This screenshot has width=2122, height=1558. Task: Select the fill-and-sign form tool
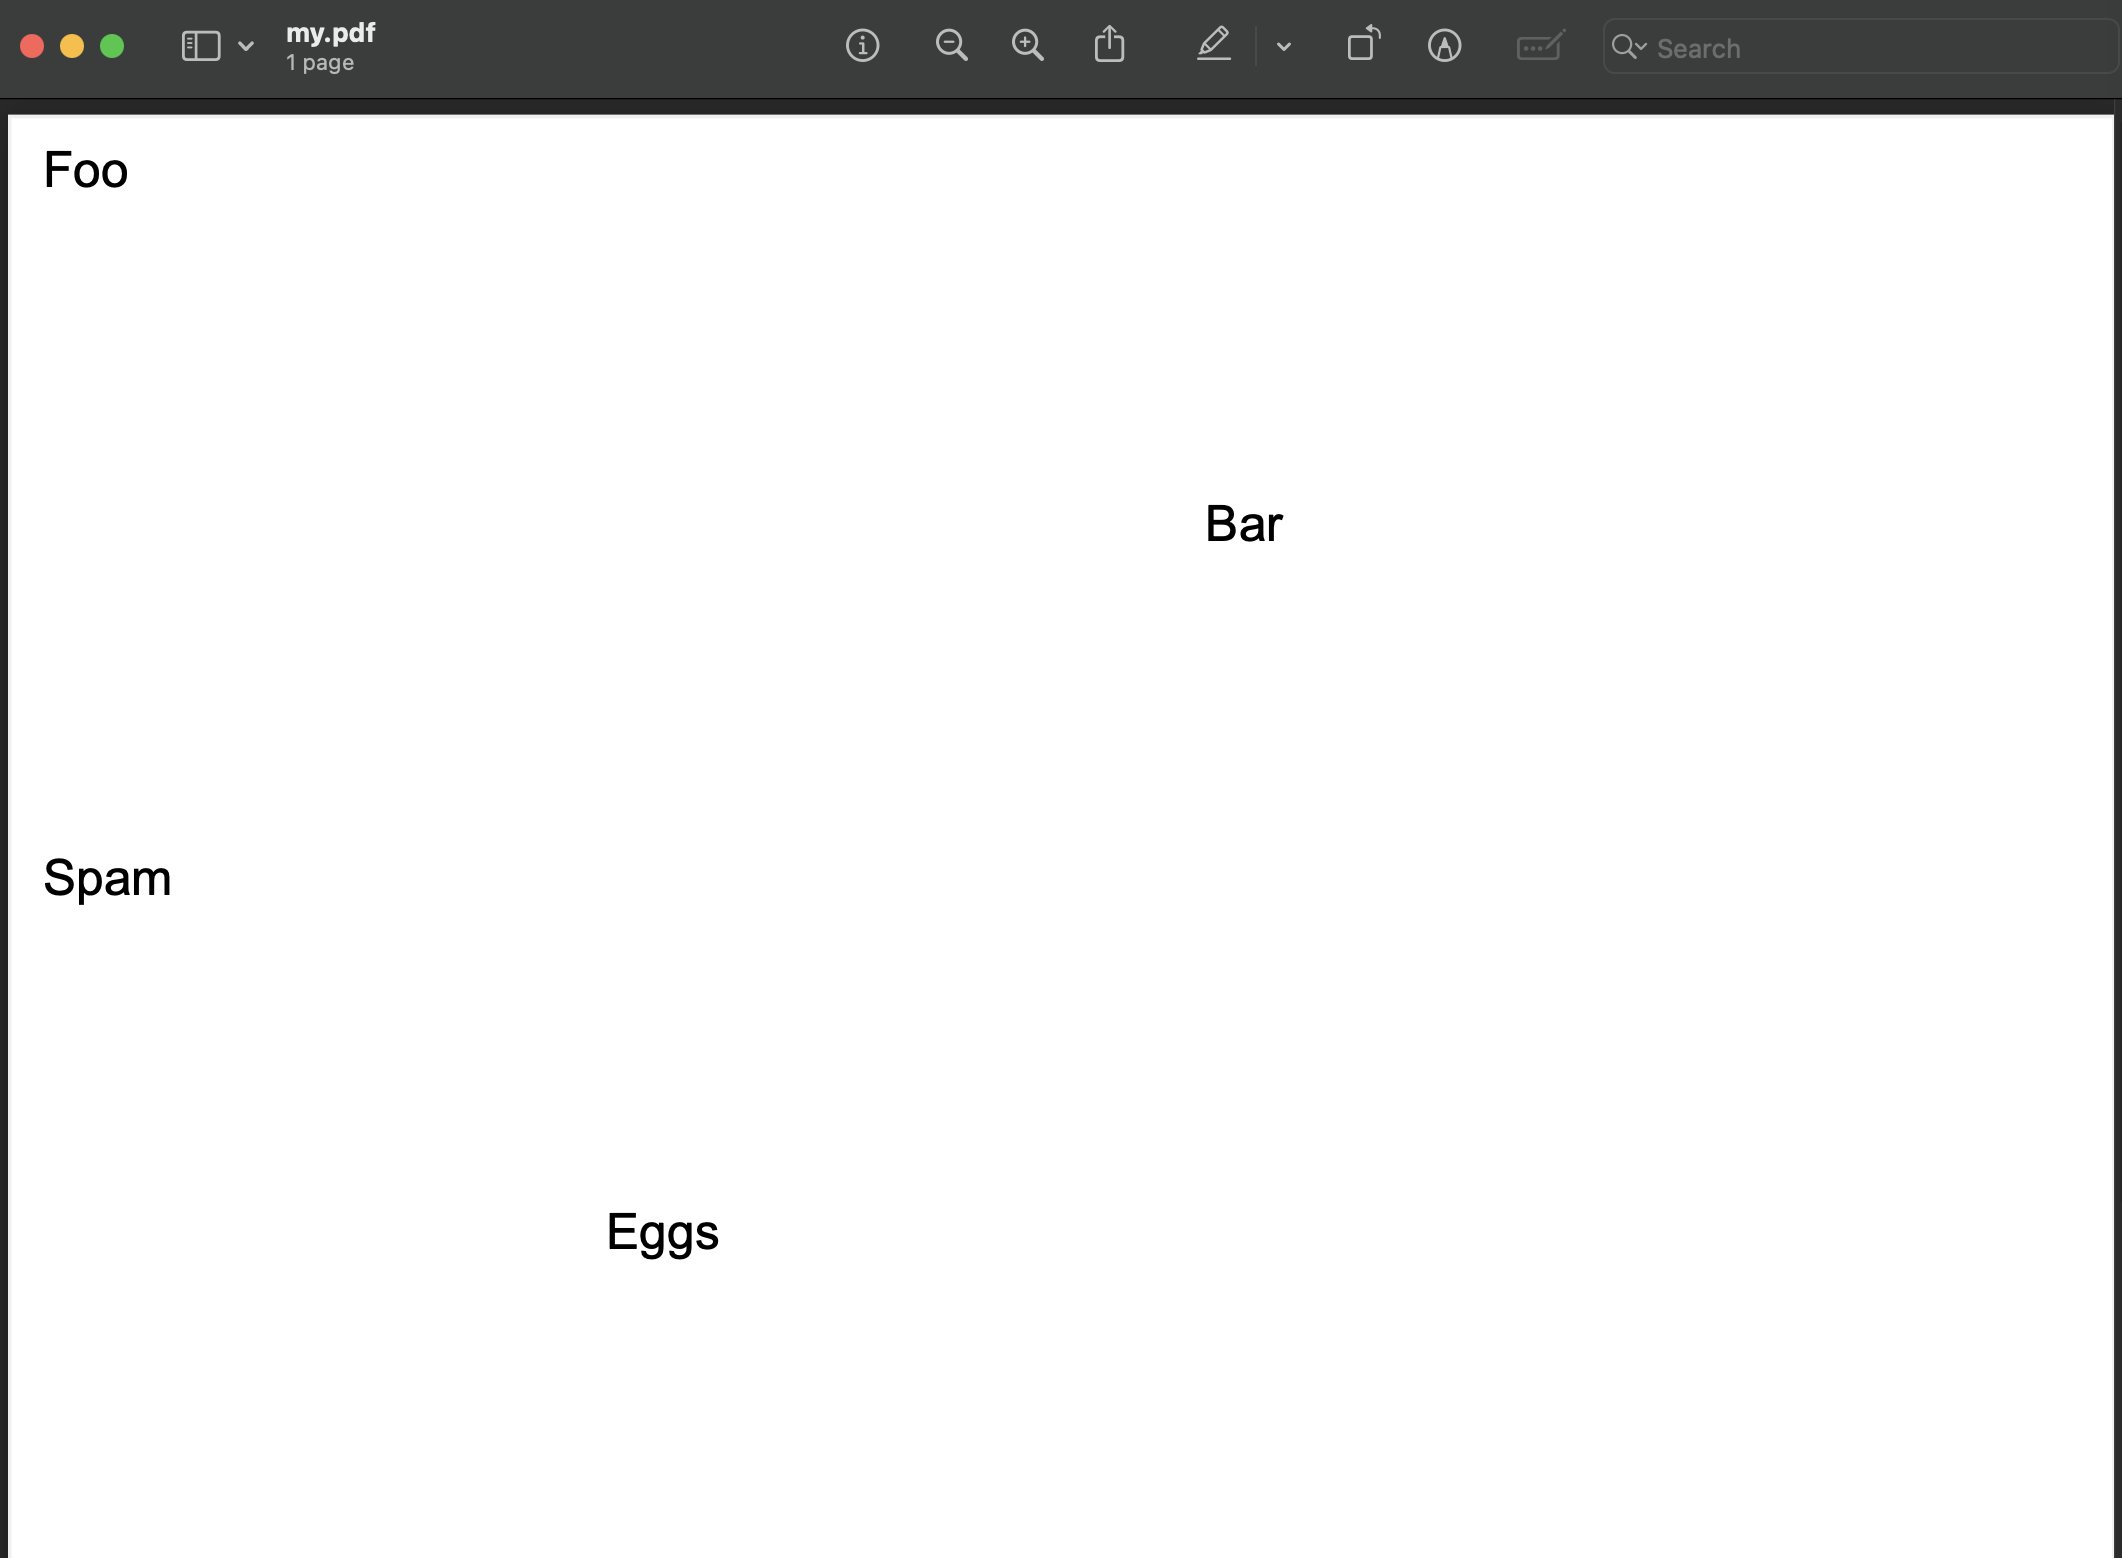point(1538,46)
